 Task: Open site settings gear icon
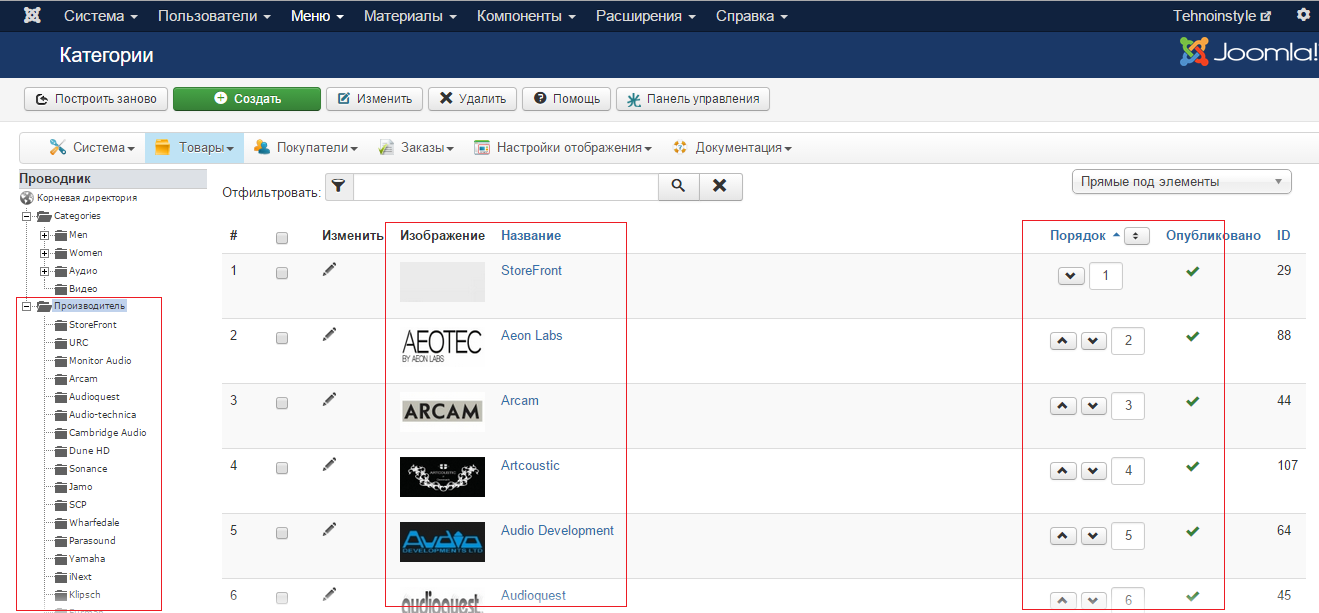tap(1303, 15)
